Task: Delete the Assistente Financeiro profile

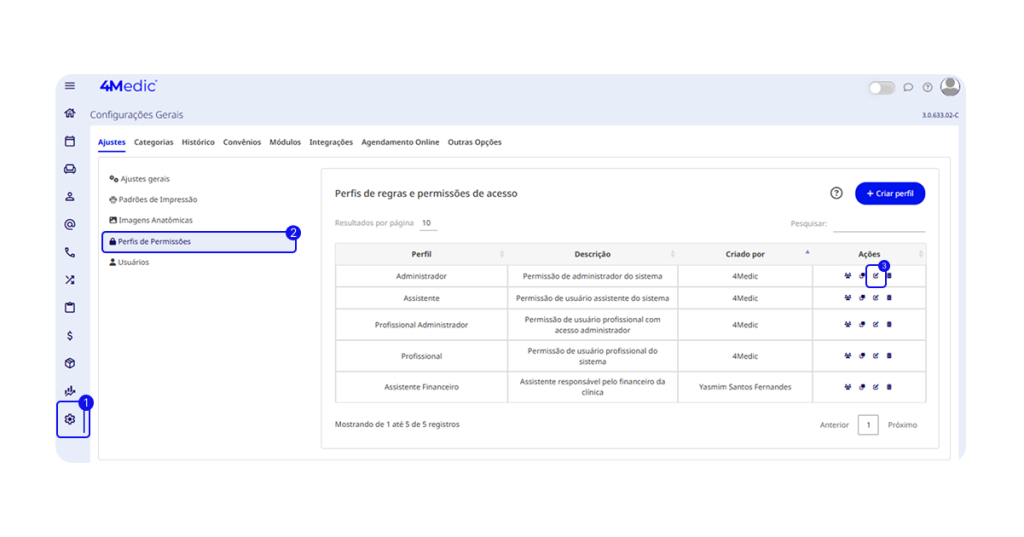Action: [889, 387]
